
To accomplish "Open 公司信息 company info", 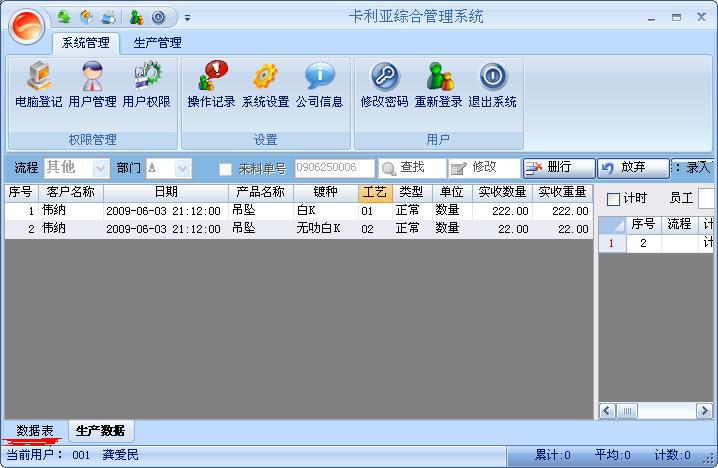I will point(319,85).
